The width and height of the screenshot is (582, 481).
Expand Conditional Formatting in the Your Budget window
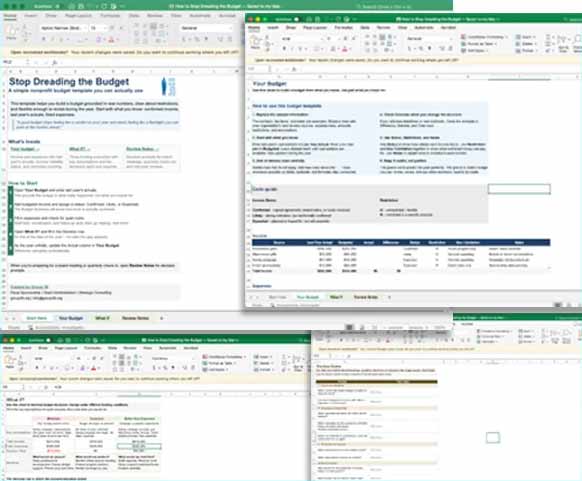[x=484, y=37]
